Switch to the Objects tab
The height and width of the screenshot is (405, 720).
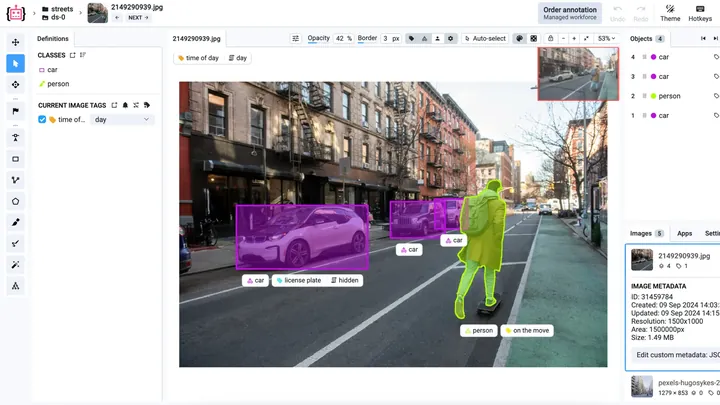click(x=647, y=39)
